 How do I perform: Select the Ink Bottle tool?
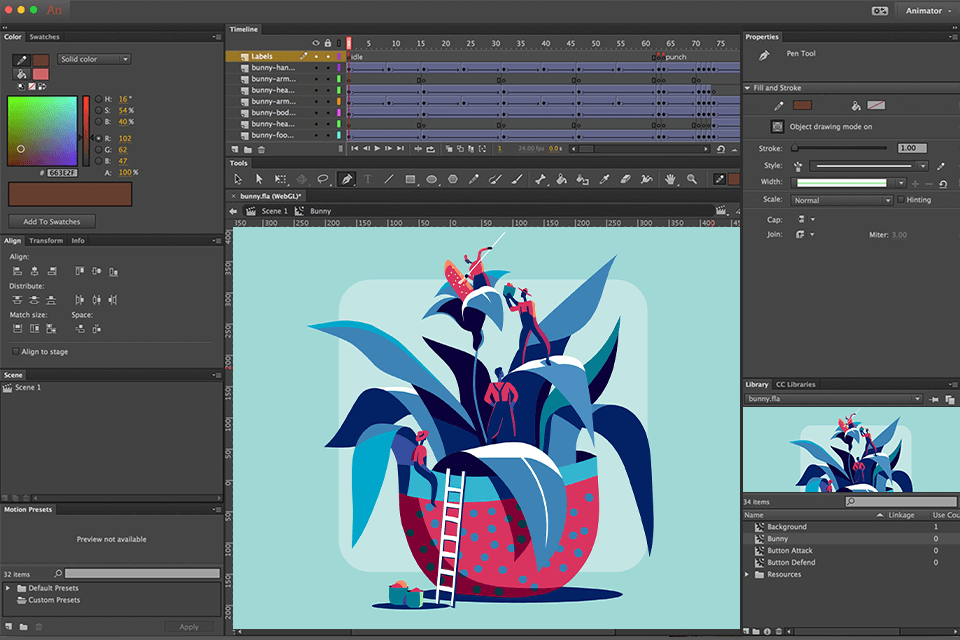(583, 179)
